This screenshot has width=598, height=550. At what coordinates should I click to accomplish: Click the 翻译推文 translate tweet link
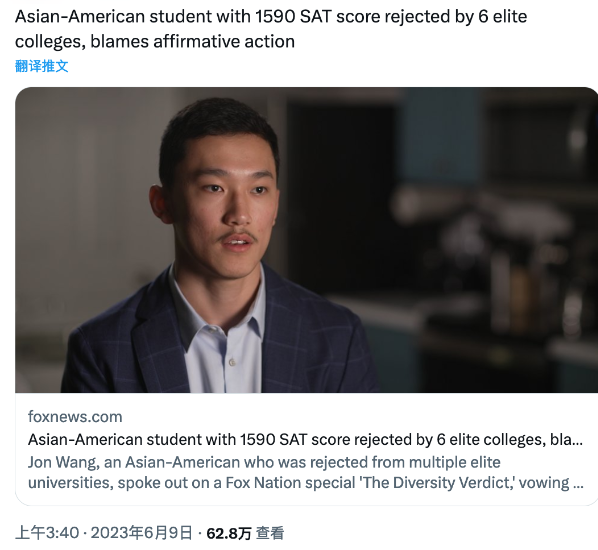point(42,66)
